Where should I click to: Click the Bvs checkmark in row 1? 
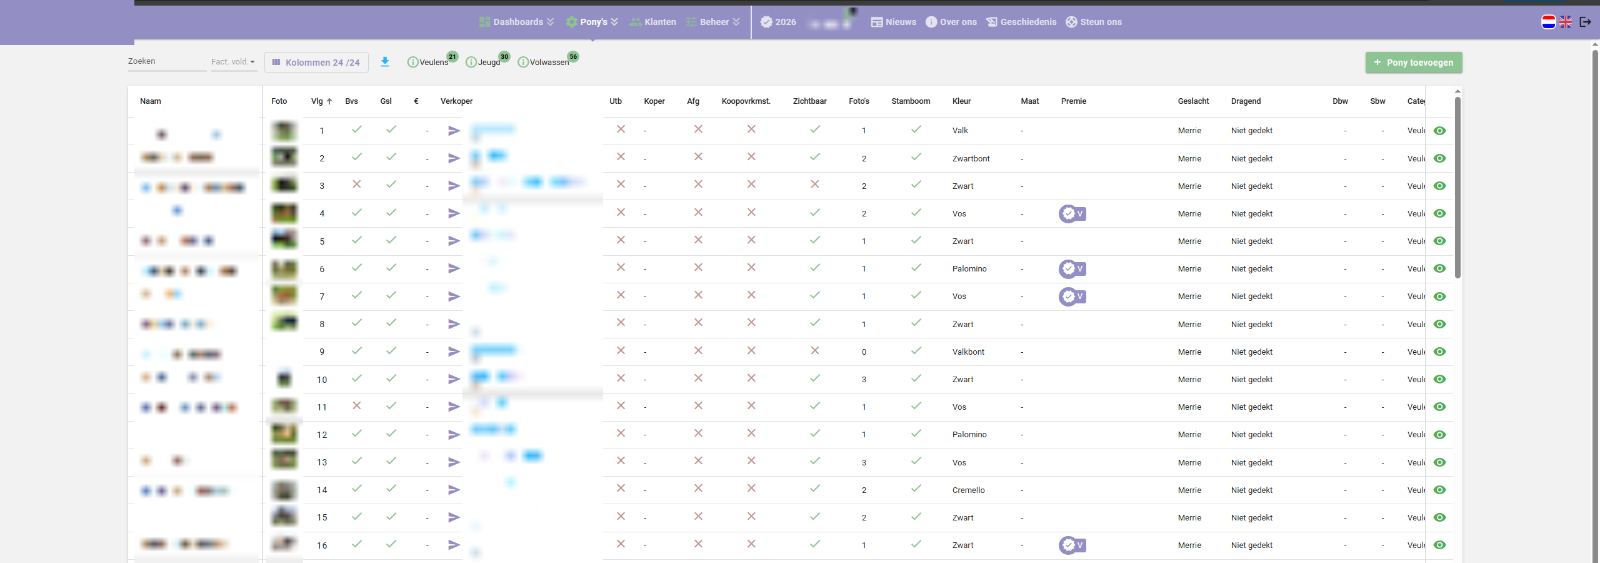click(x=357, y=129)
